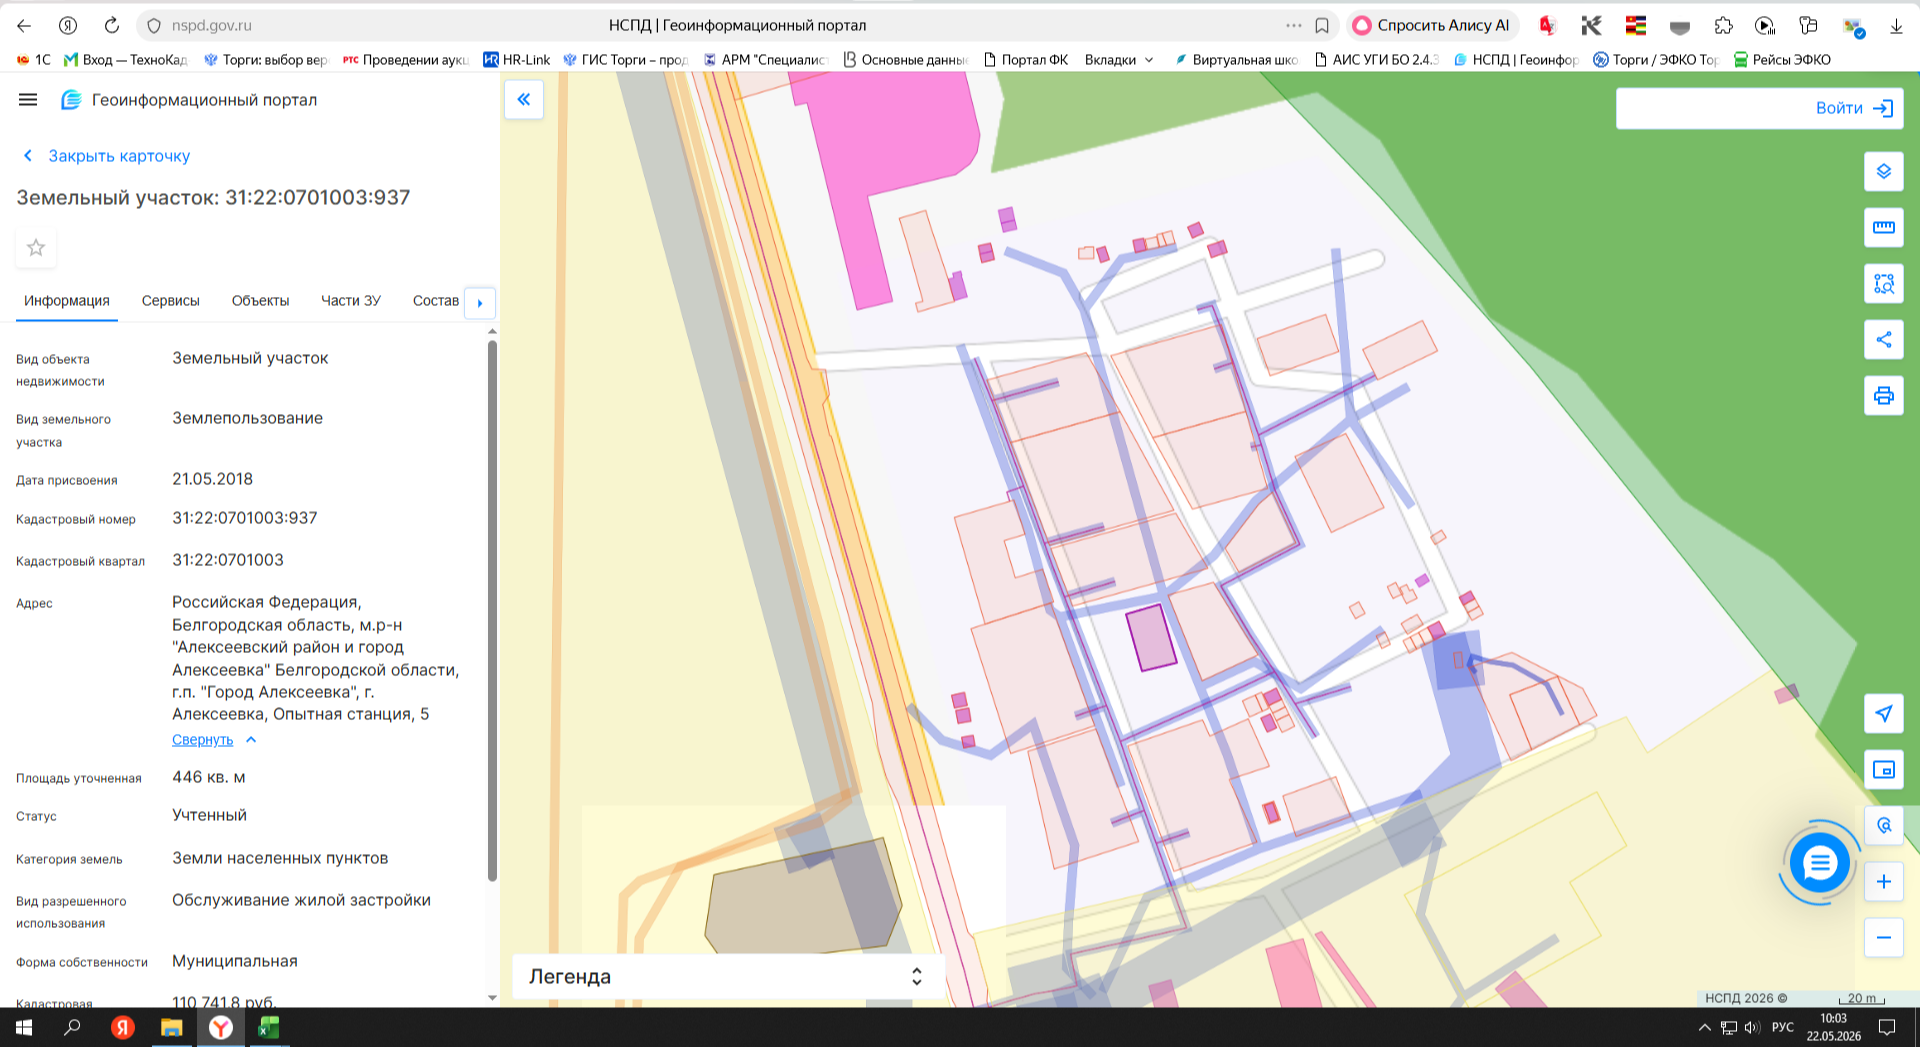The image size is (1920, 1047).
Task: Select the Состав tab
Action: 436,301
